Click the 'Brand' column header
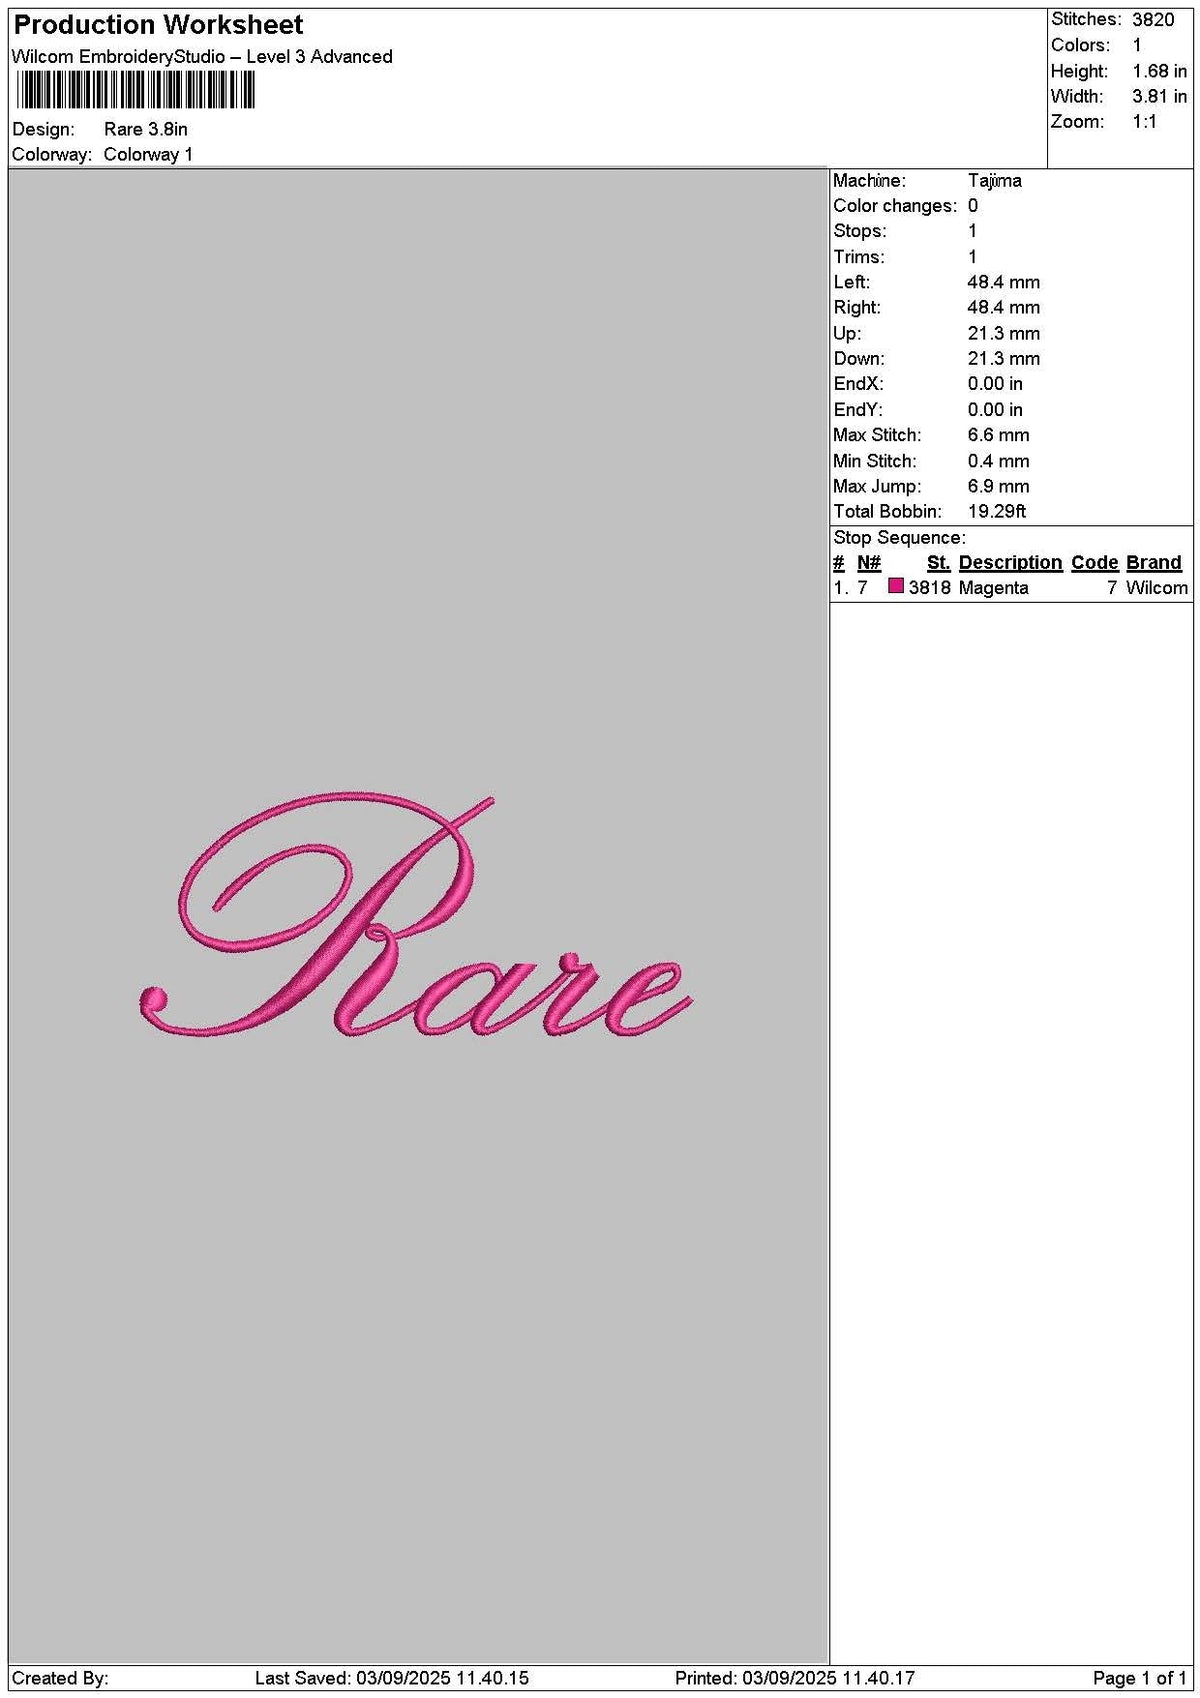Screen dimensions: 1200x1698 click(x=1154, y=563)
